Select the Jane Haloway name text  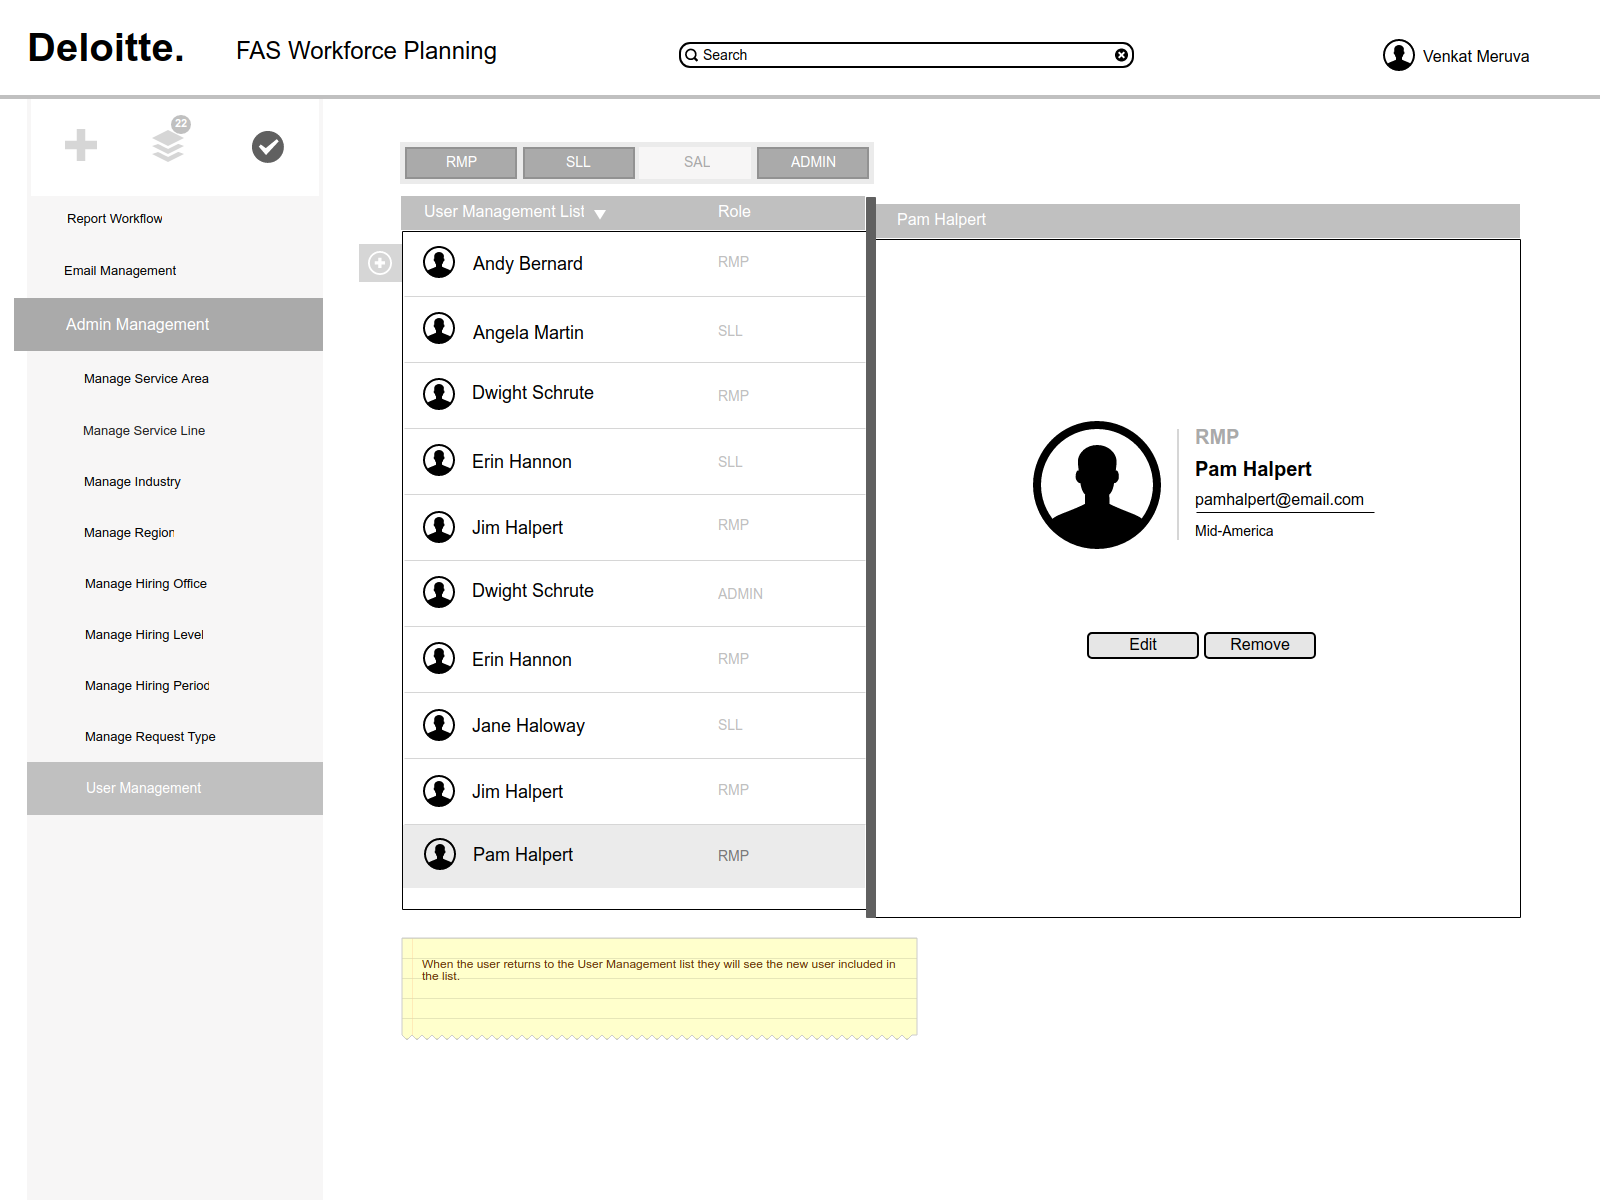(x=528, y=725)
